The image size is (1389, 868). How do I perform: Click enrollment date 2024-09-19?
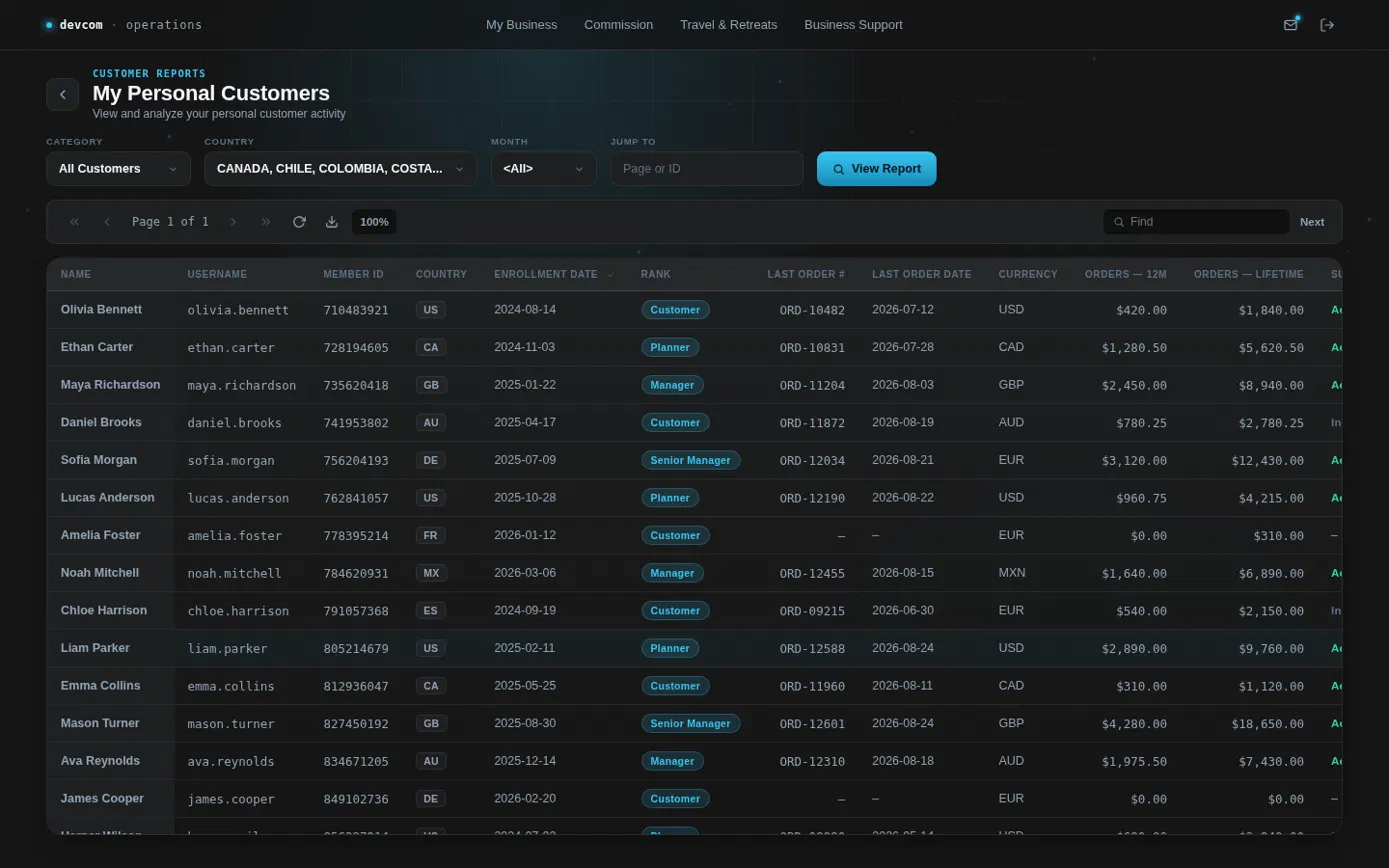pyautogui.click(x=525, y=610)
